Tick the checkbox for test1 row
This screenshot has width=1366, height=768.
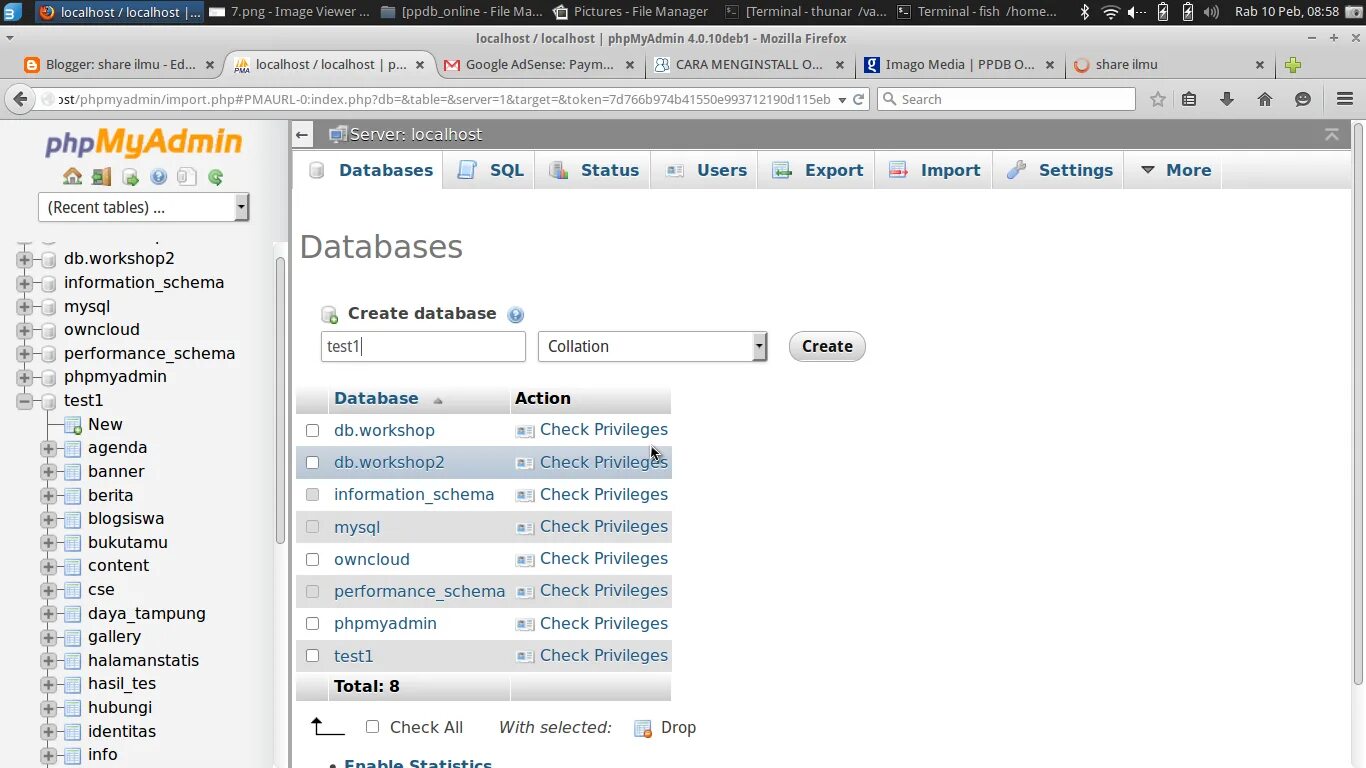click(x=312, y=656)
